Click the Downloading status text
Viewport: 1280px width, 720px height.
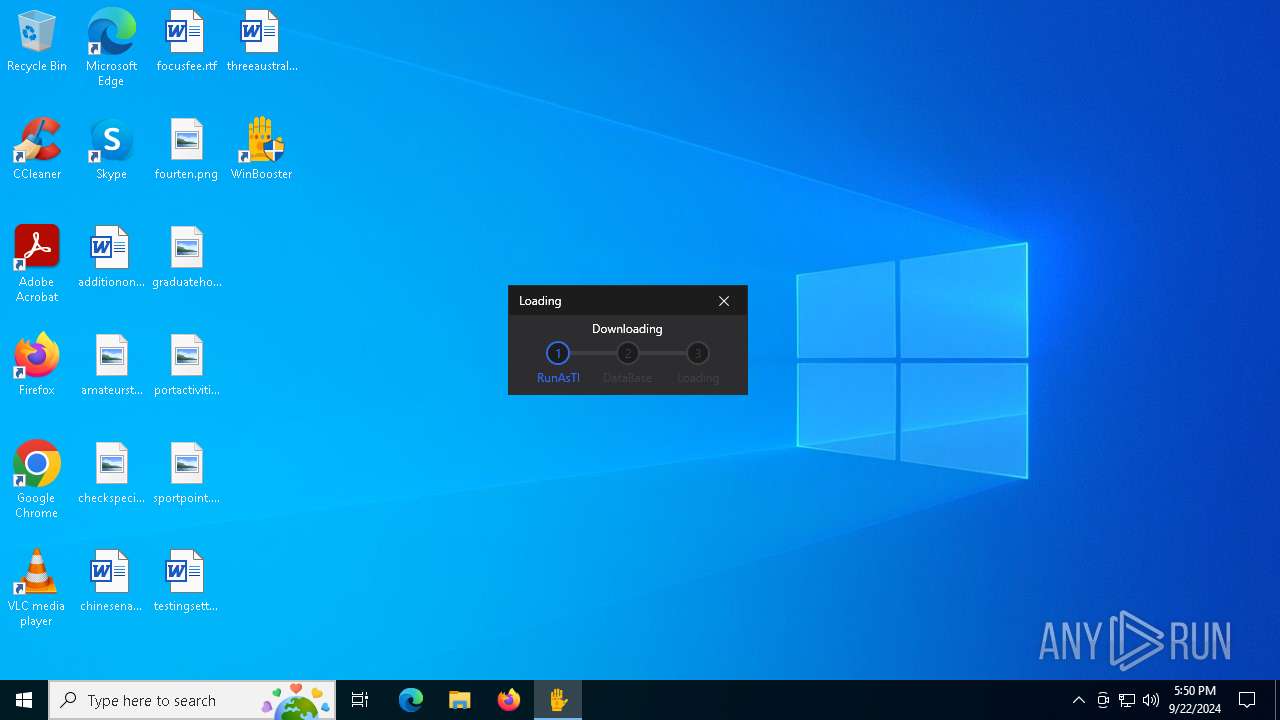coord(627,329)
